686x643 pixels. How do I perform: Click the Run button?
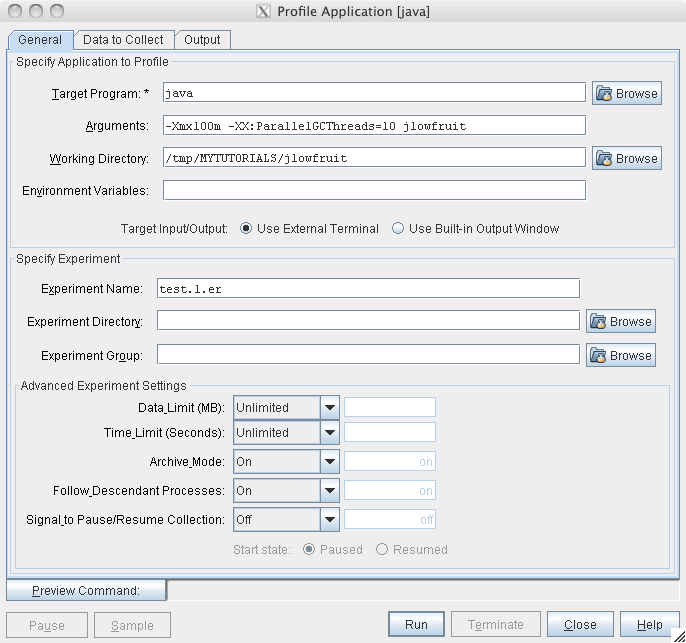coord(416,624)
